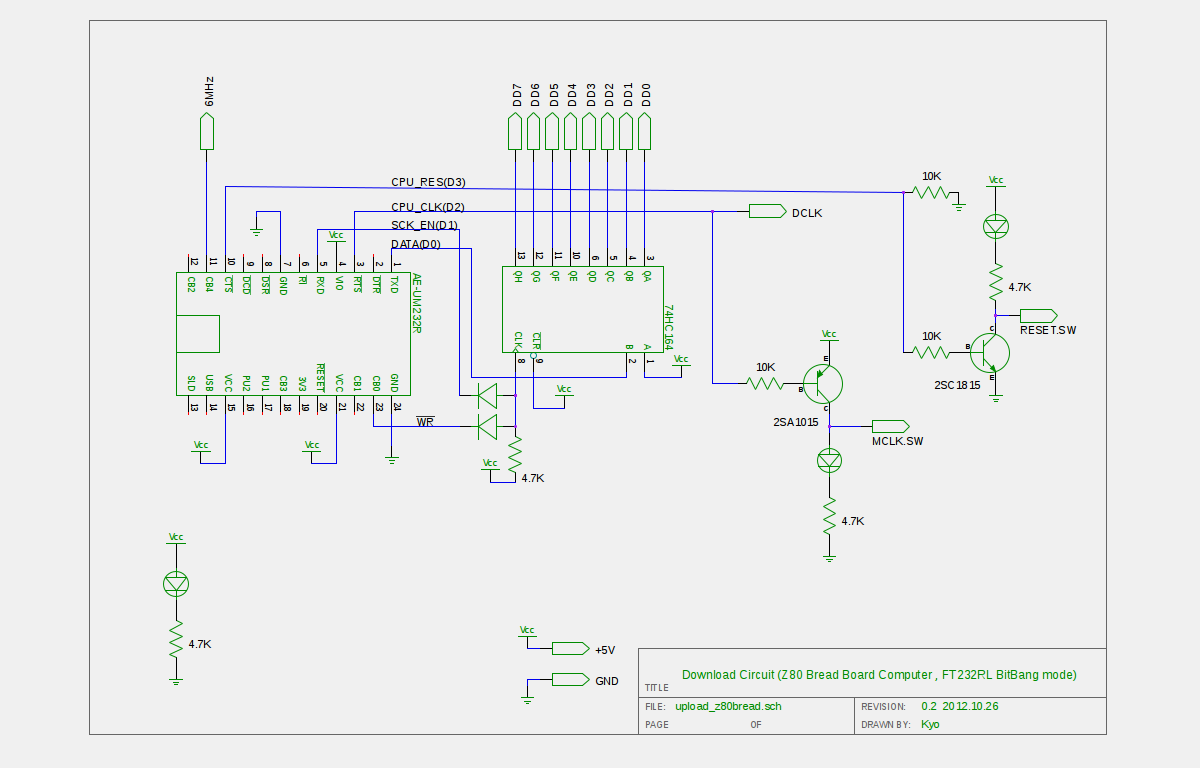Click the RESET.SW output connector
The image size is (1200, 768).
tap(1038, 316)
